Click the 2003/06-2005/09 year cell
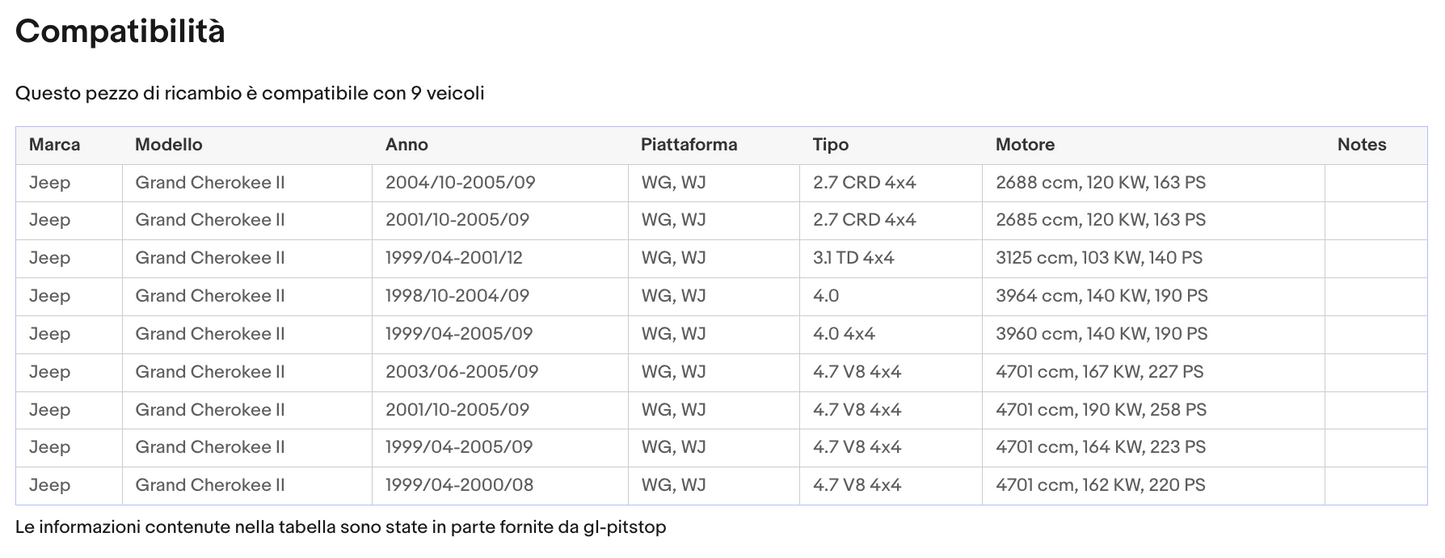Viewport: 1445px width, 558px height. tap(461, 372)
